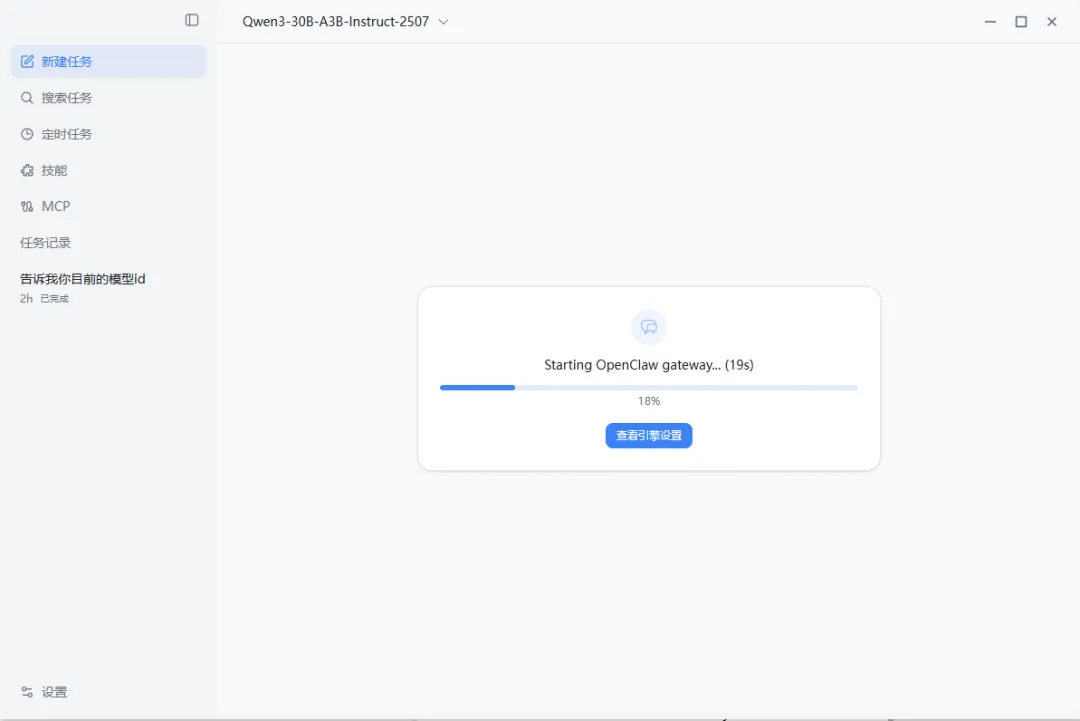Click the 定时任务 clock icon
Screen dimensions: 1080x721
(27, 134)
